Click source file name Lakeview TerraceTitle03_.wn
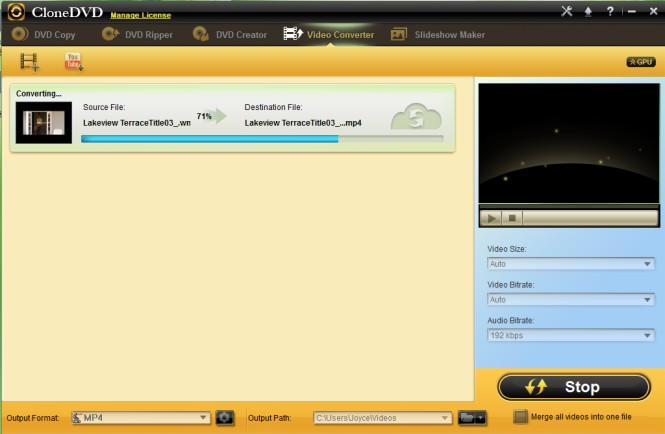Viewport: 665px width, 434px height. (x=137, y=123)
